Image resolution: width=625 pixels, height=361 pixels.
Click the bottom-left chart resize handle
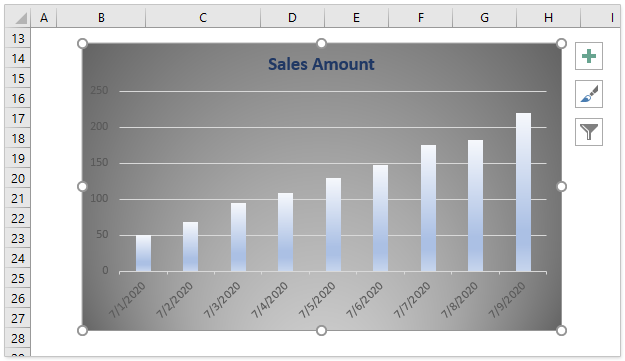point(82,330)
